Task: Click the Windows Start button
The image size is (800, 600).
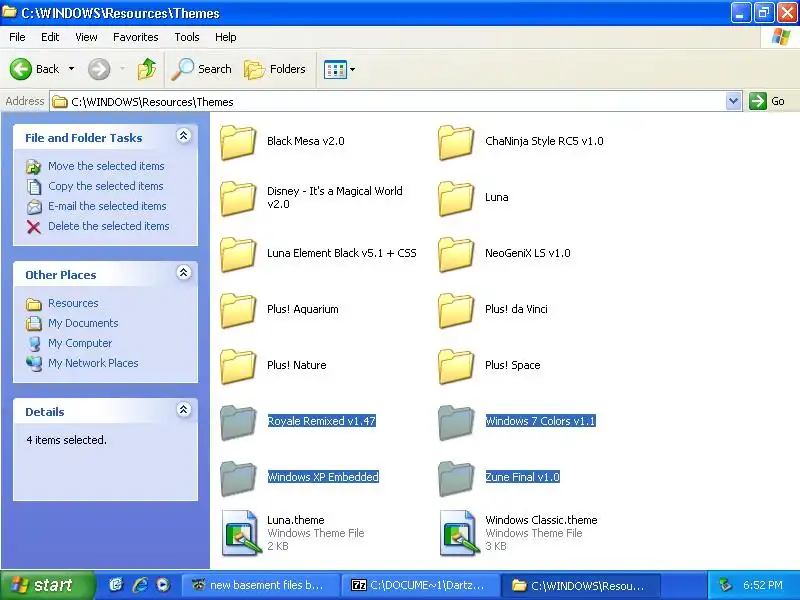Action: (x=47, y=585)
